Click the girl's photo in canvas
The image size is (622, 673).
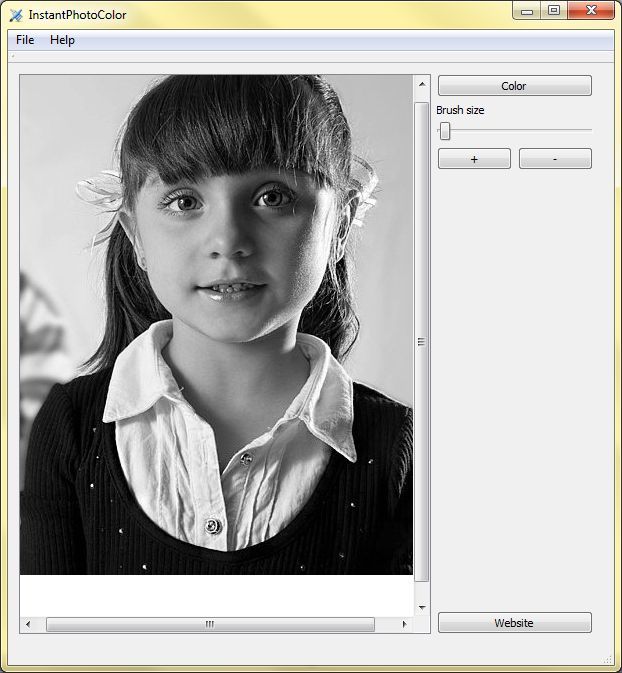216,325
